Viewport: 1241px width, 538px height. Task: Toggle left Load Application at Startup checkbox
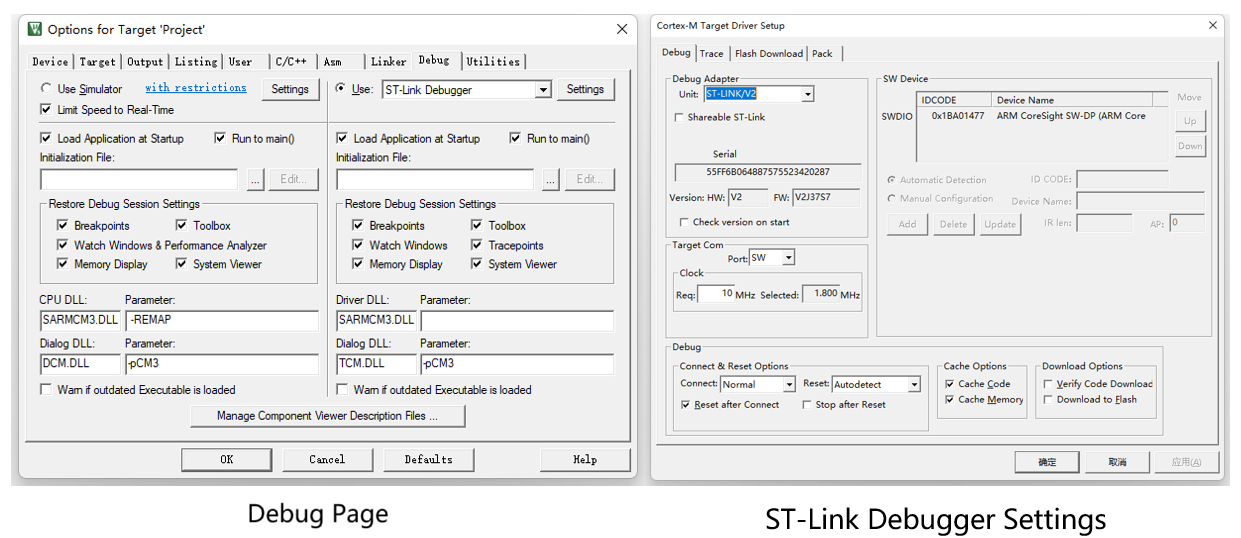[x=46, y=139]
